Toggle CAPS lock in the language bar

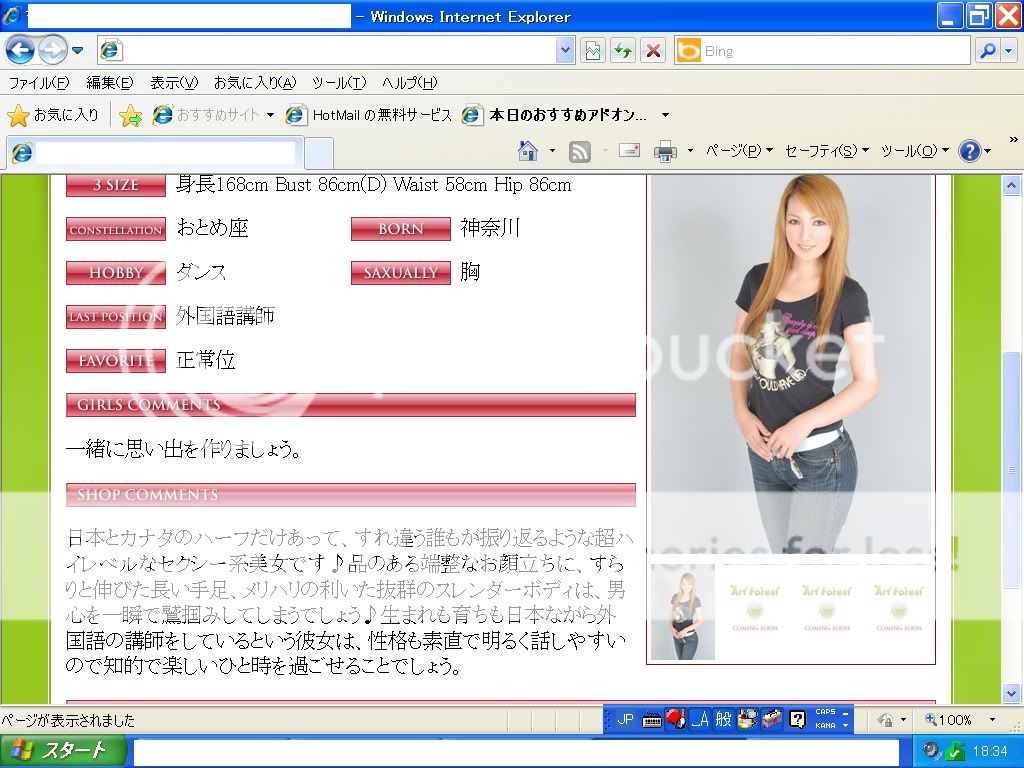point(826,712)
